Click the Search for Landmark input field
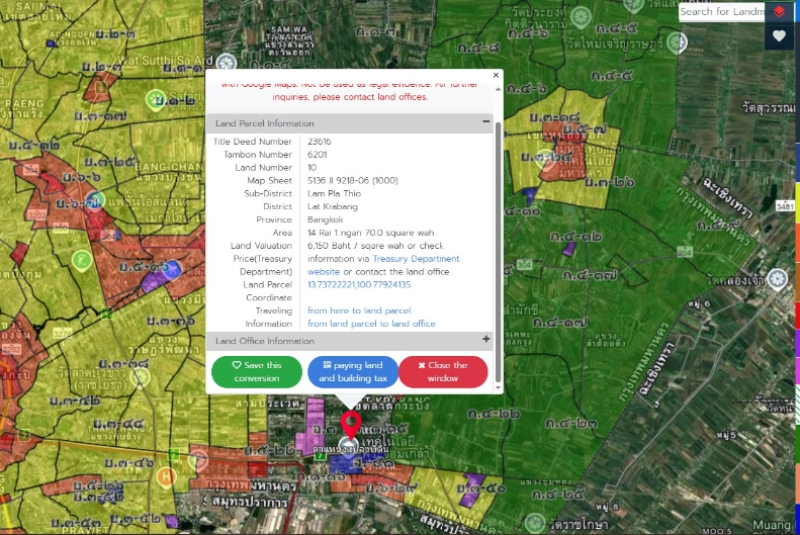The width and height of the screenshot is (800, 535). (722, 12)
